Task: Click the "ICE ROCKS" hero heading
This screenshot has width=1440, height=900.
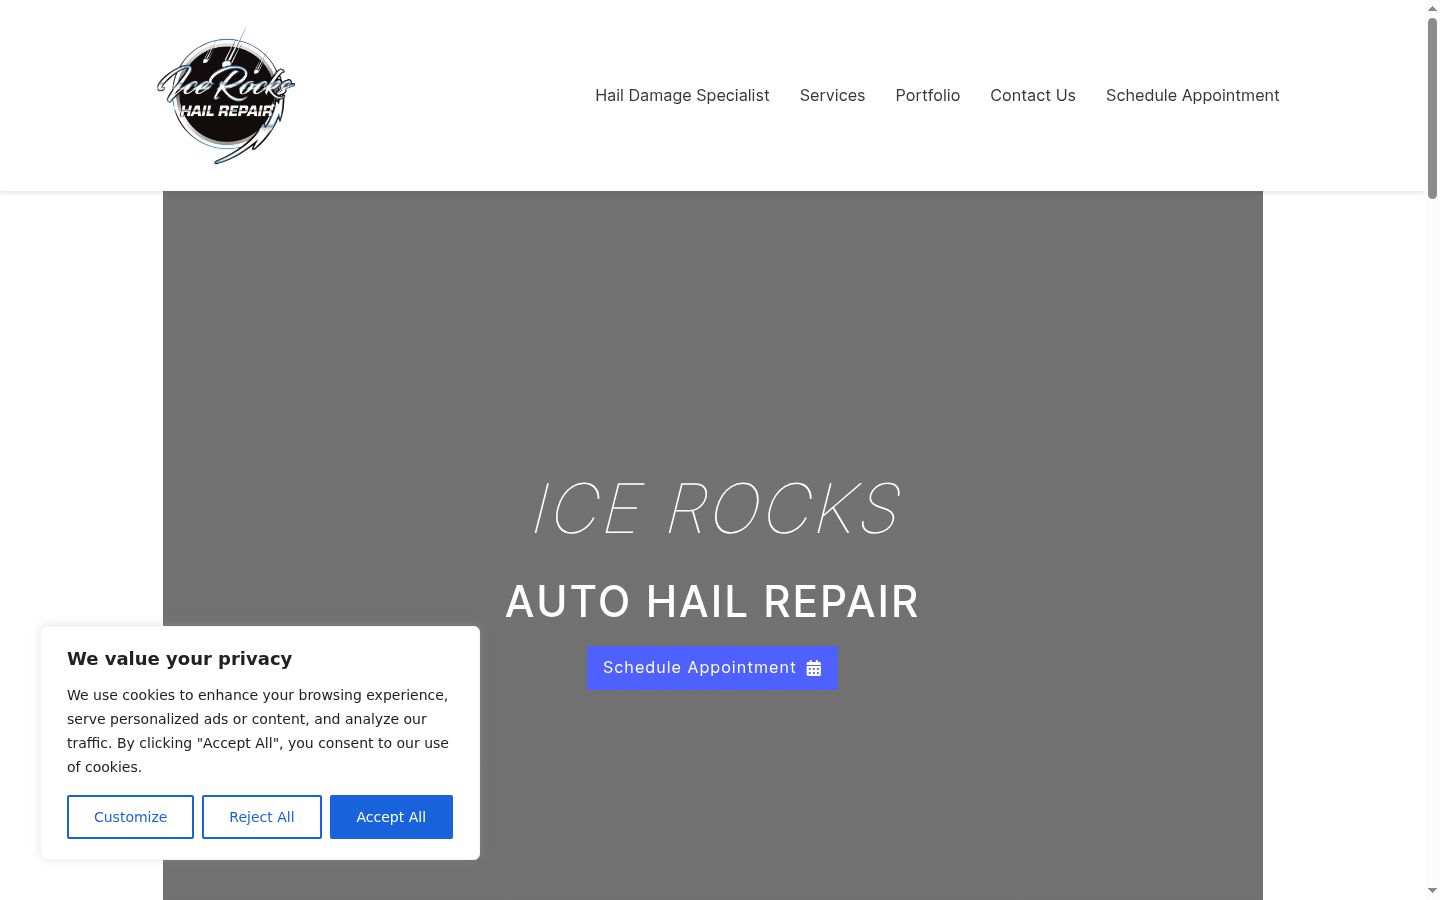Action: (717, 508)
